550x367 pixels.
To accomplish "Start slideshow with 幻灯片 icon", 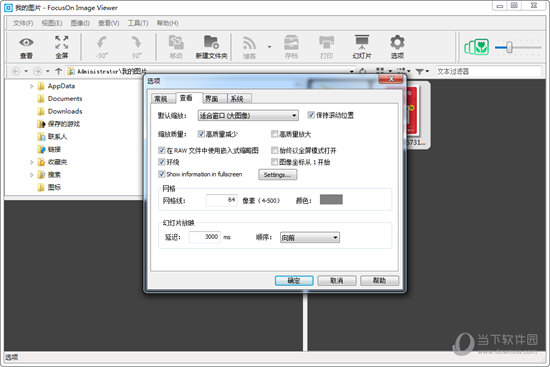I will (x=362, y=42).
